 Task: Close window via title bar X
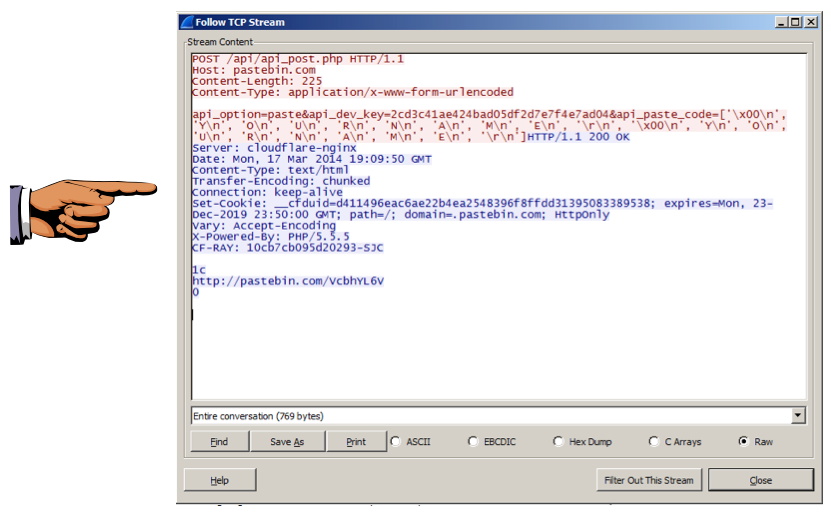coord(811,22)
